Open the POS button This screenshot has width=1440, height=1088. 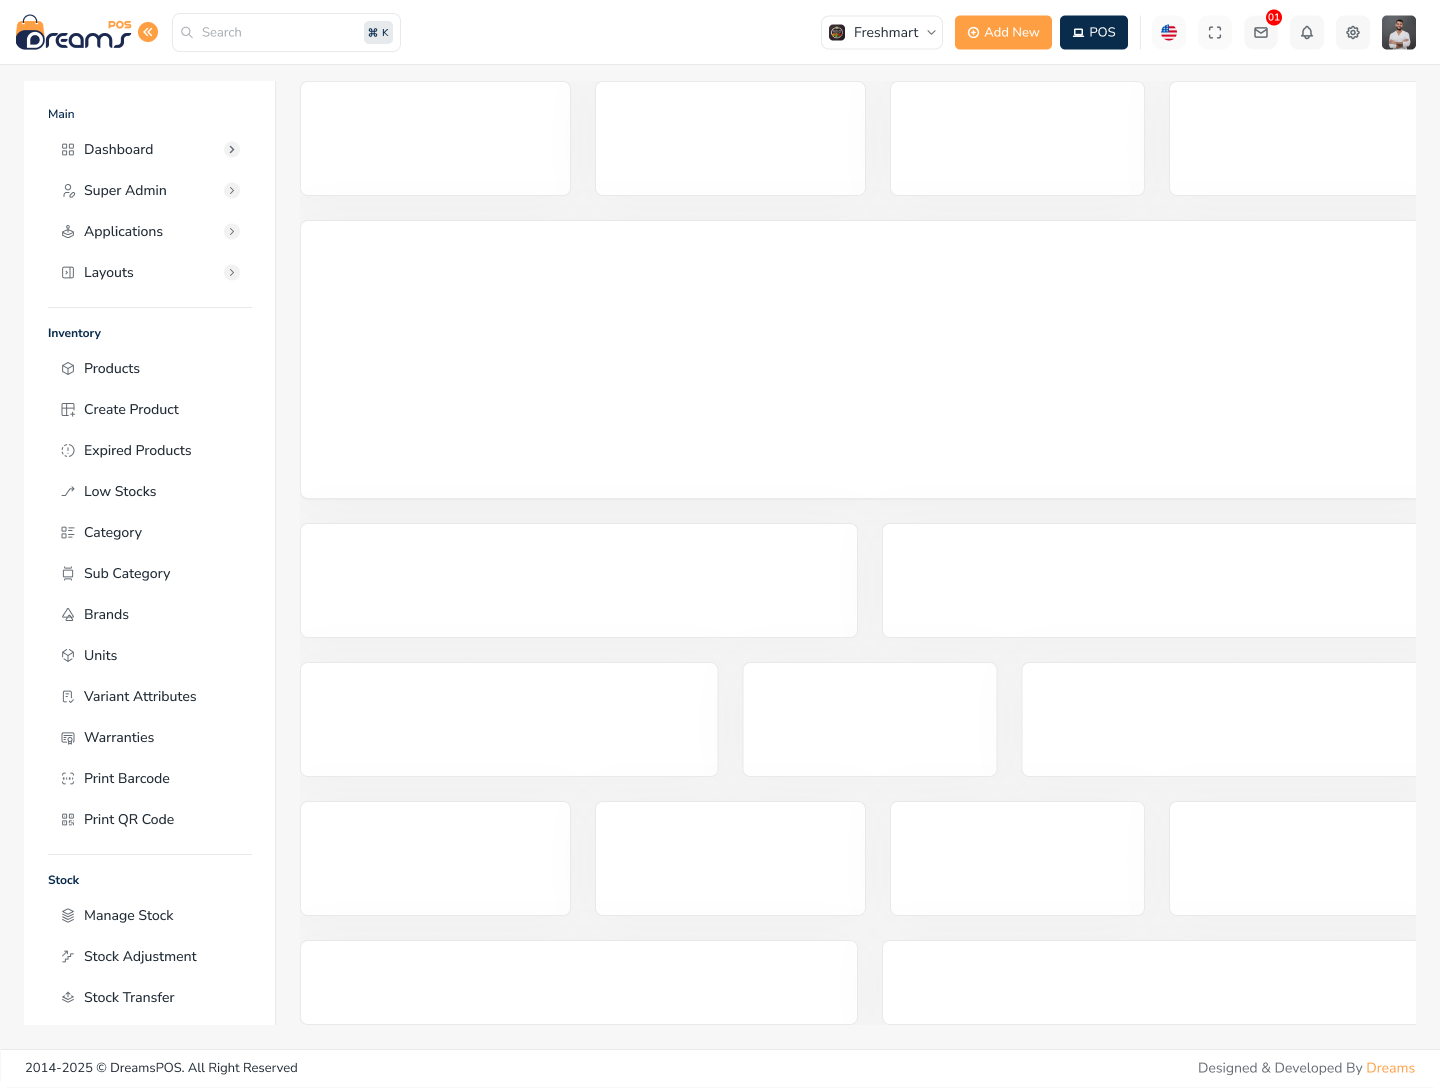click(1094, 32)
